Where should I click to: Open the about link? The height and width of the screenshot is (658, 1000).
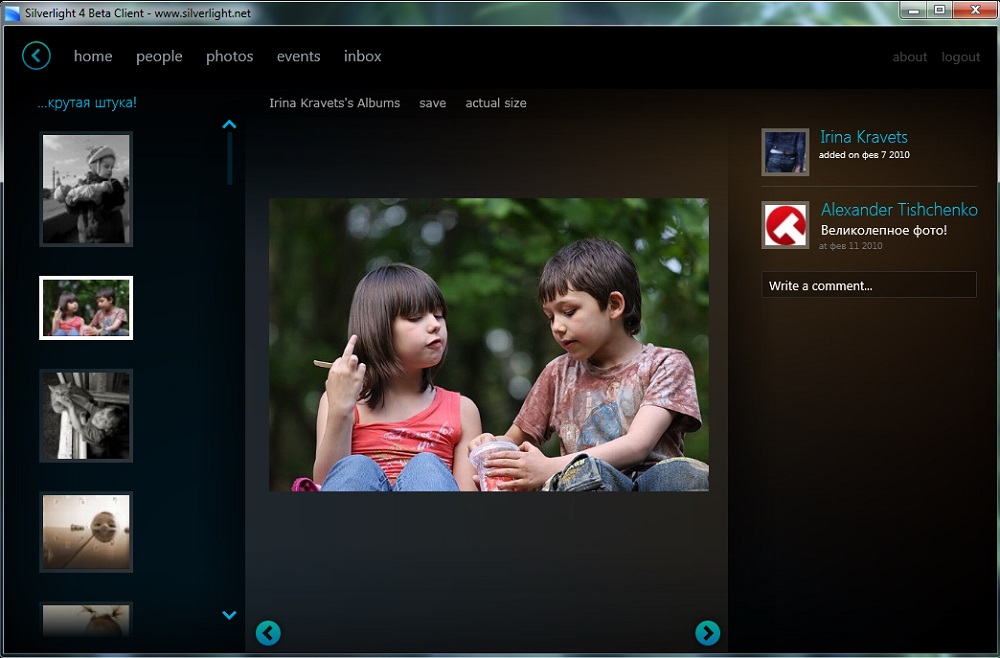pyautogui.click(x=909, y=57)
